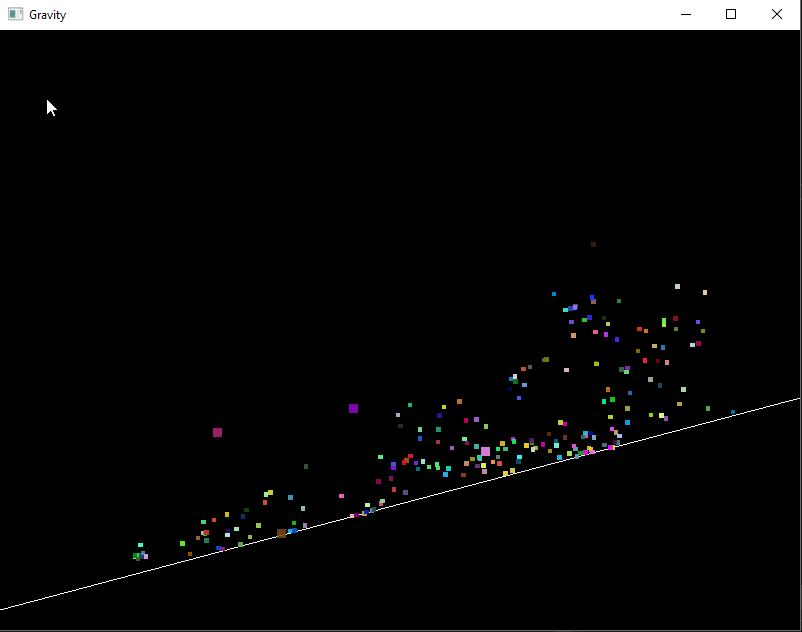Click the dim brown particle highest up

(593, 244)
